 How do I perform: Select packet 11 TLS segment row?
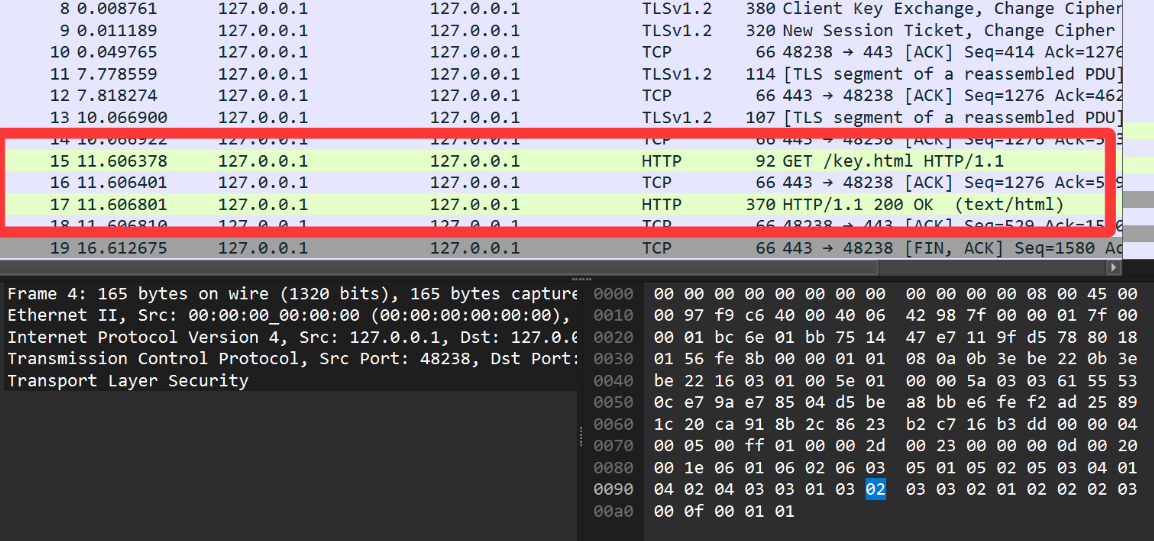coord(560,74)
